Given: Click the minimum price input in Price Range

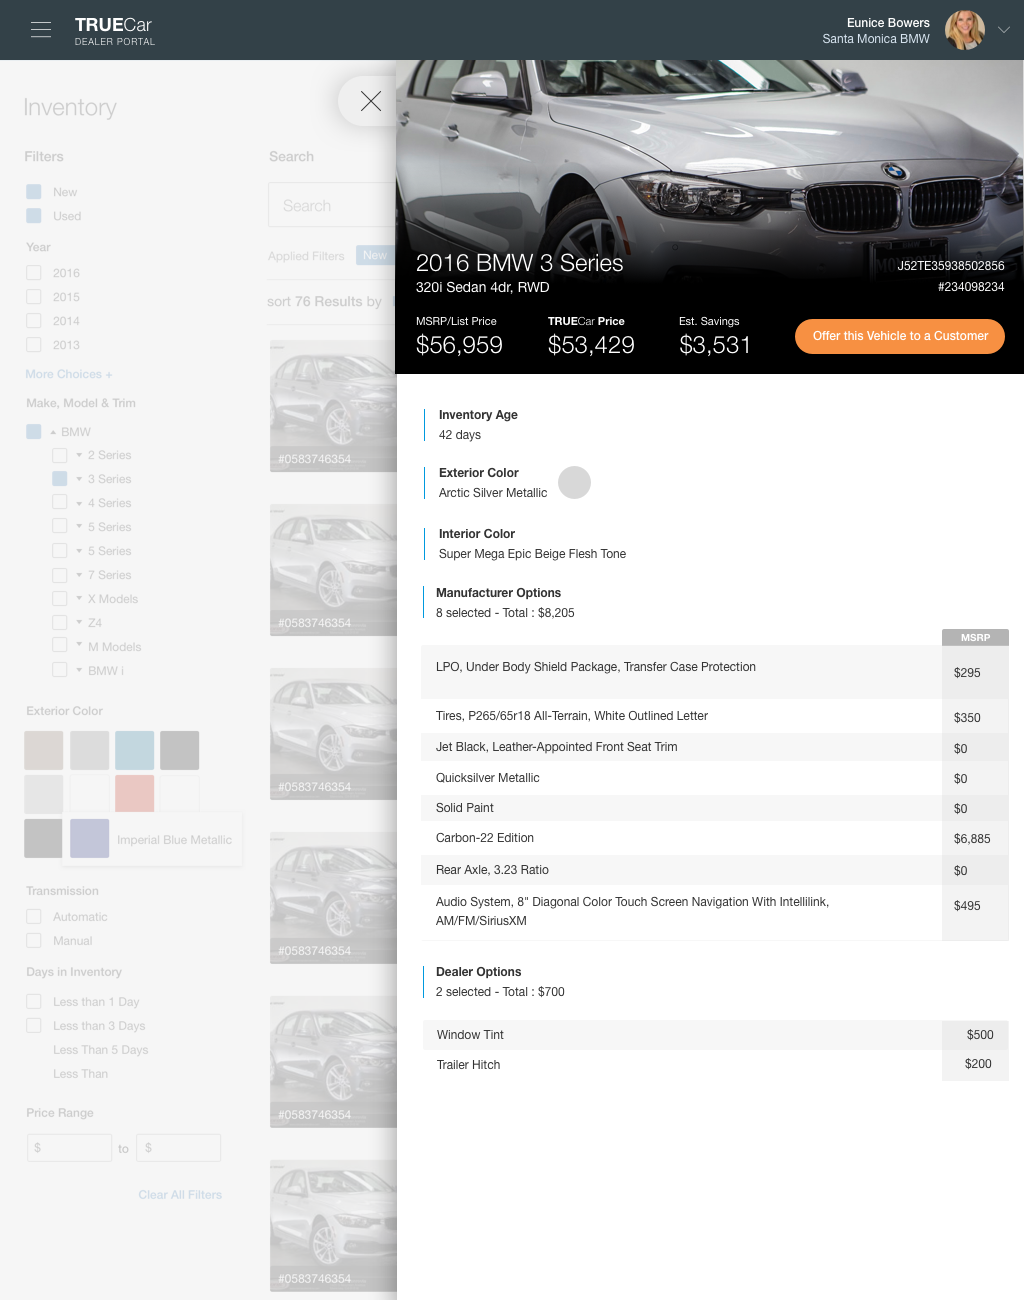Looking at the screenshot, I should click(x=69, y=1147).
